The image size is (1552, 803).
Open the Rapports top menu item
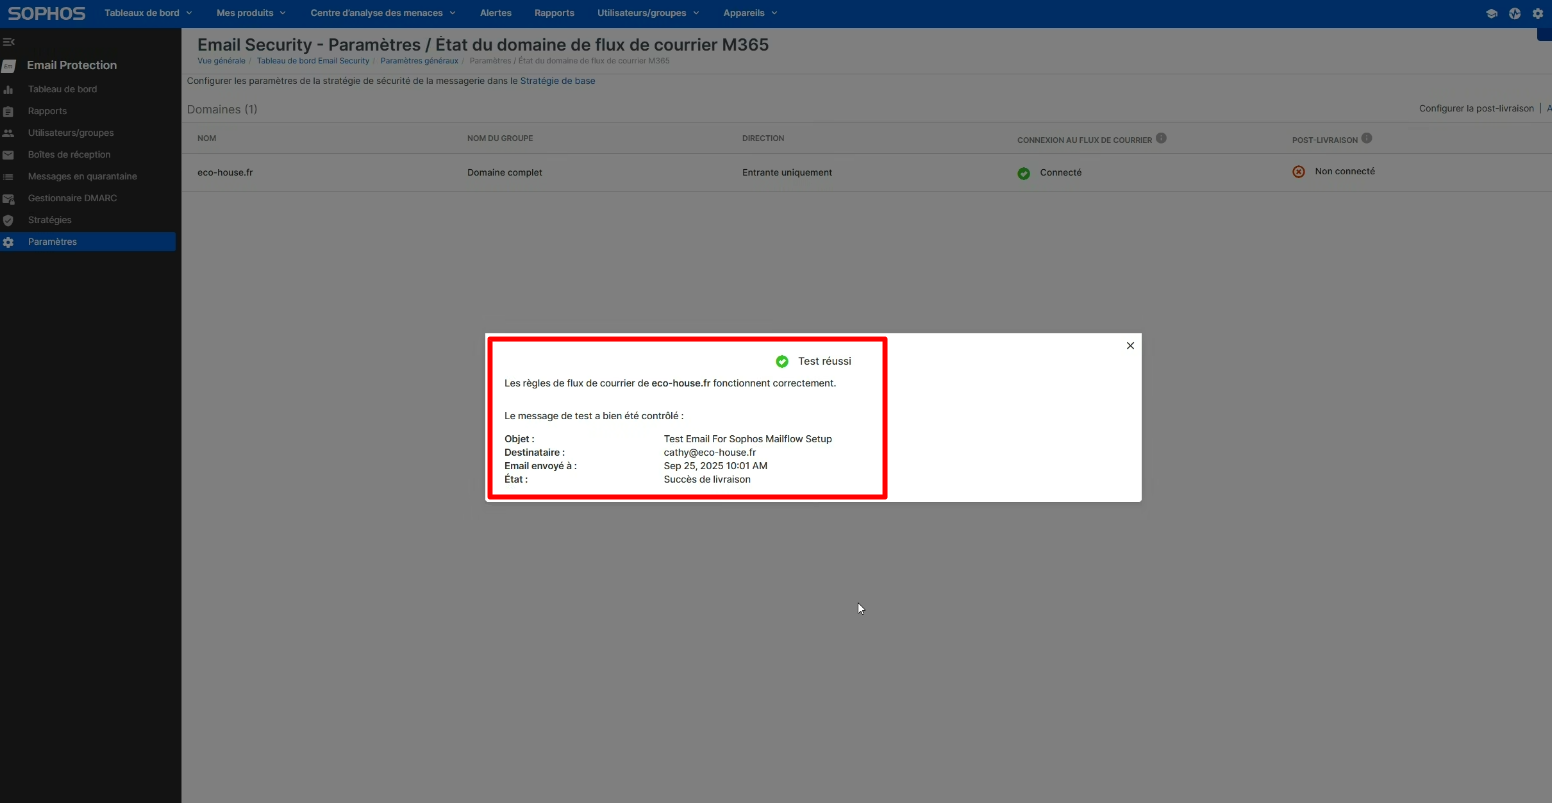coord(554,13)
